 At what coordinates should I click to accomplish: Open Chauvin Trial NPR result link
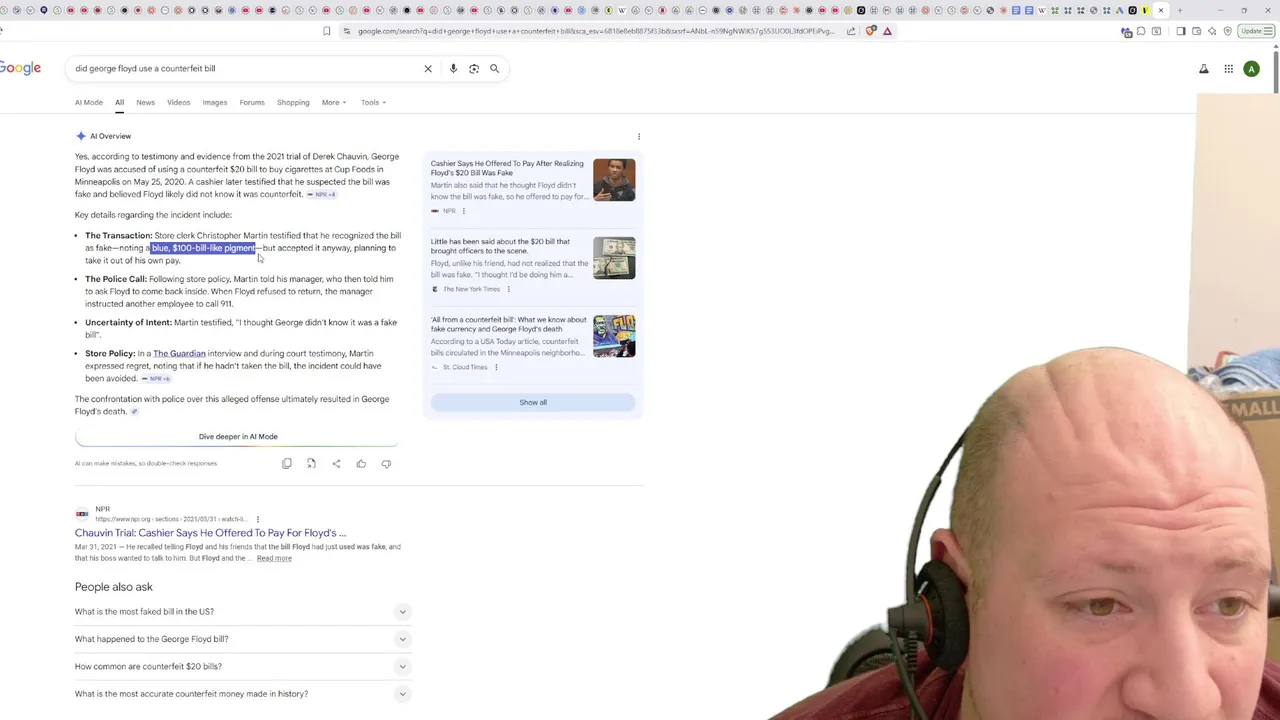pos(210,533)
